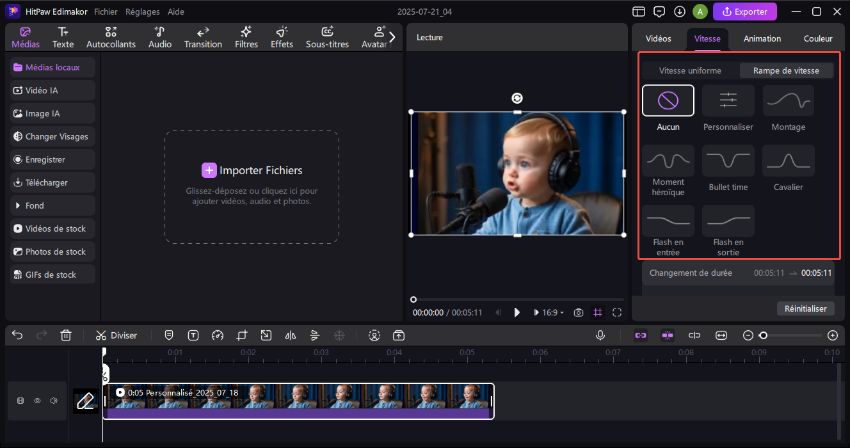Click the undo arrow in timeline toolbar
Image resolution: width=850 pixels, height=448 pixels.
tap(17, 335)
